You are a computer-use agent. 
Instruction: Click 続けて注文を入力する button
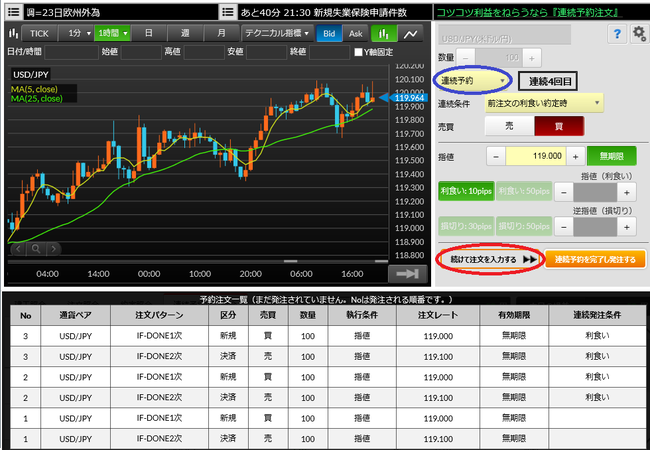pyautogui.click(x=490, y=259)
